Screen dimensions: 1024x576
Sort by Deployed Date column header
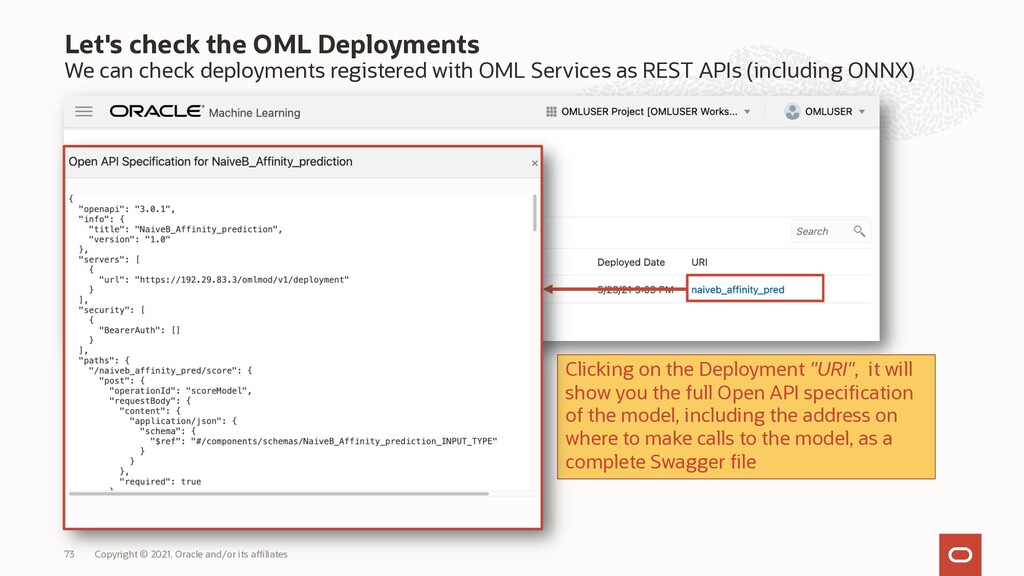(631, 262)
